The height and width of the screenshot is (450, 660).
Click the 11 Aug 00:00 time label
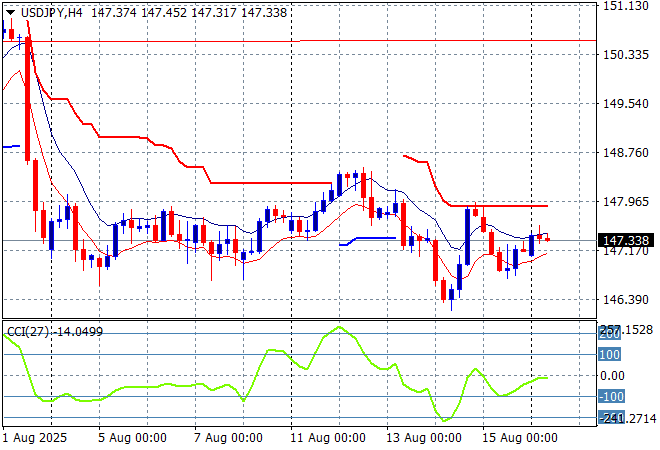[327, 438]
